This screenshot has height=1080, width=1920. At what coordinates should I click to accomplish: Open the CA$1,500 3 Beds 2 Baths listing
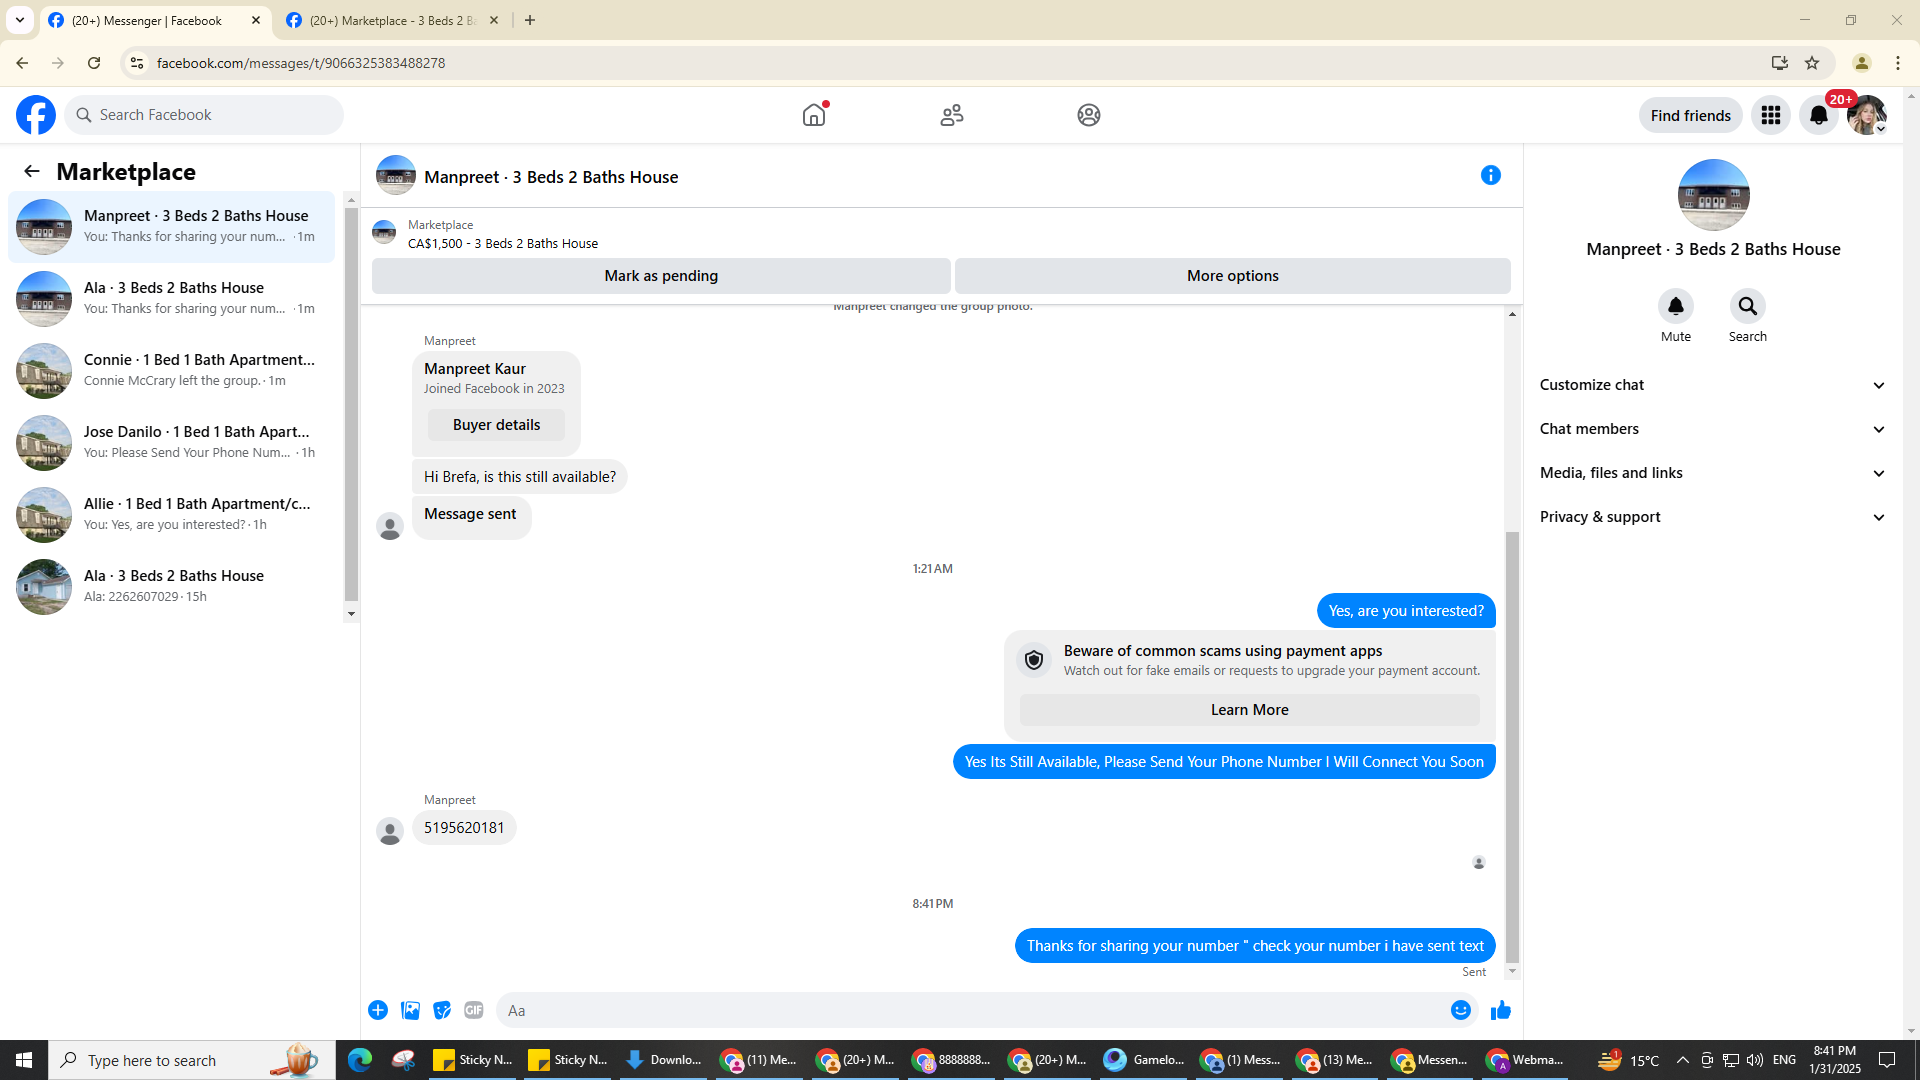pyautogui.click(x=503, y=243)
